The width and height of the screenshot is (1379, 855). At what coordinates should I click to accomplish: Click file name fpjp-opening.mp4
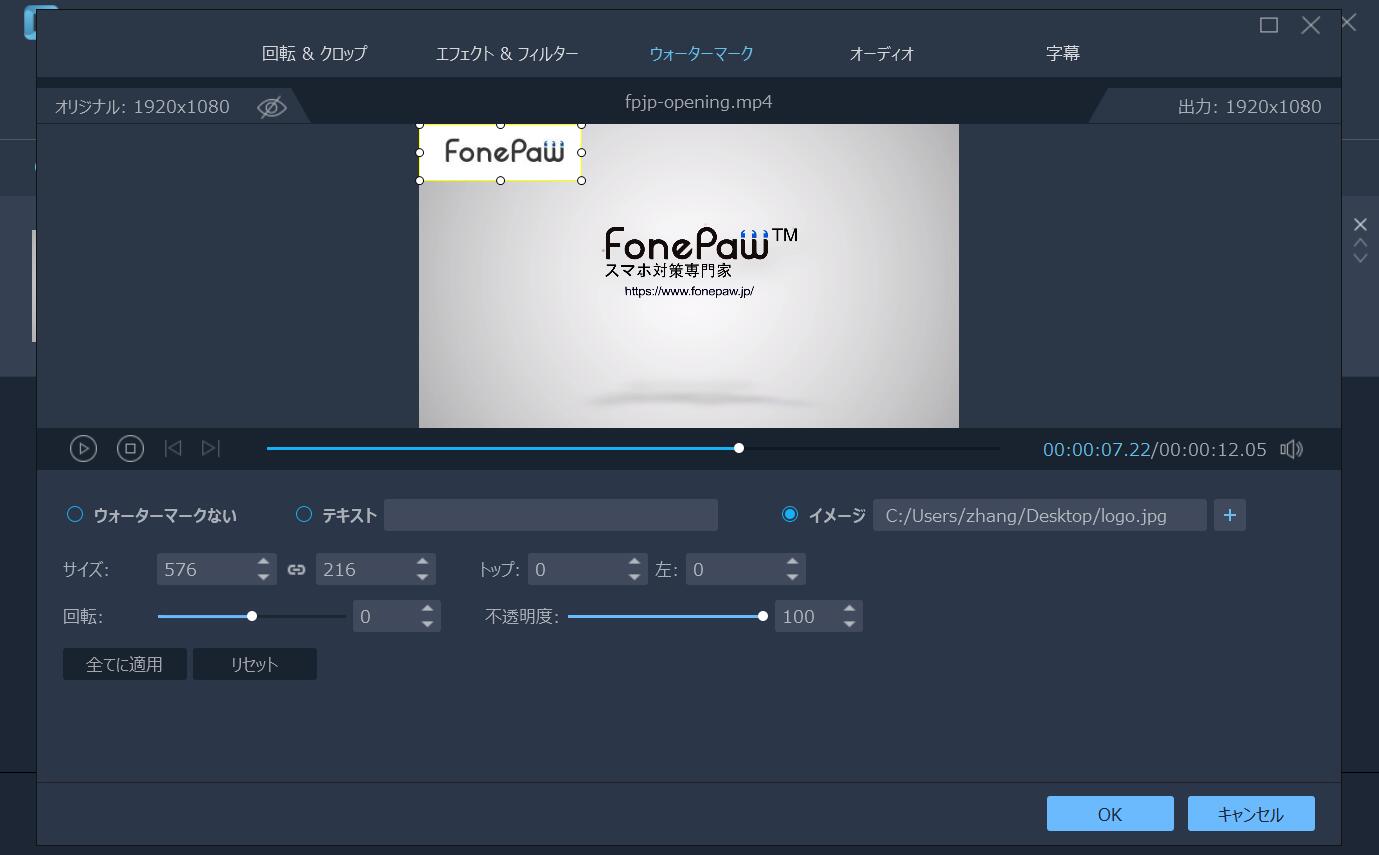(698, 102)
